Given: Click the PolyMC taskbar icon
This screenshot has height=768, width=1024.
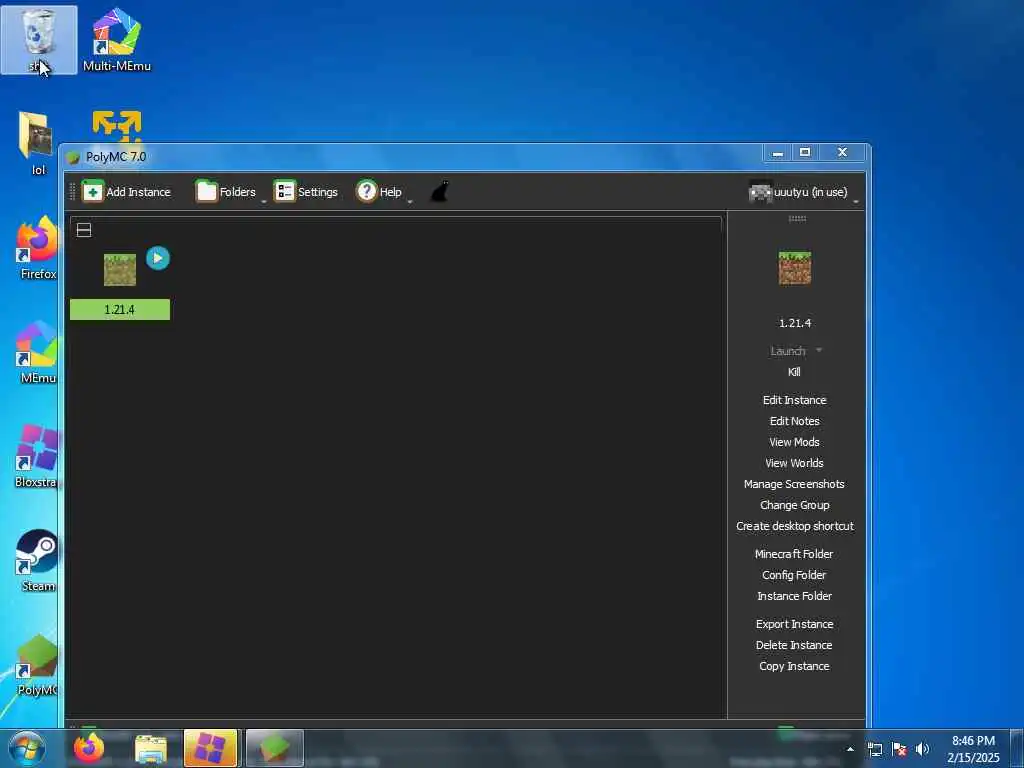Looking at the screenshot, I should [x=274, y=748].
